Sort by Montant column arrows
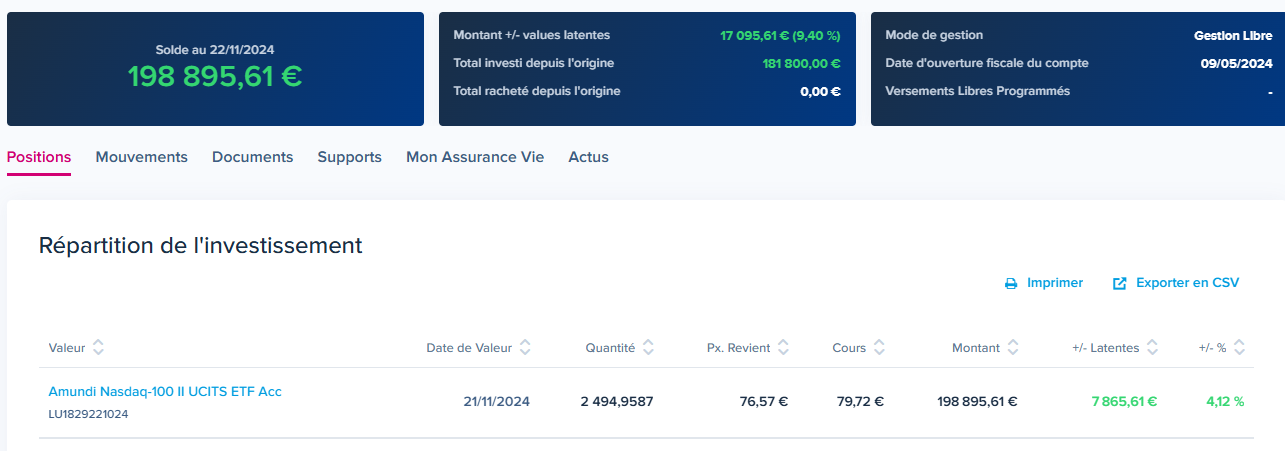1285x451 pixels. coord(1013,348)
